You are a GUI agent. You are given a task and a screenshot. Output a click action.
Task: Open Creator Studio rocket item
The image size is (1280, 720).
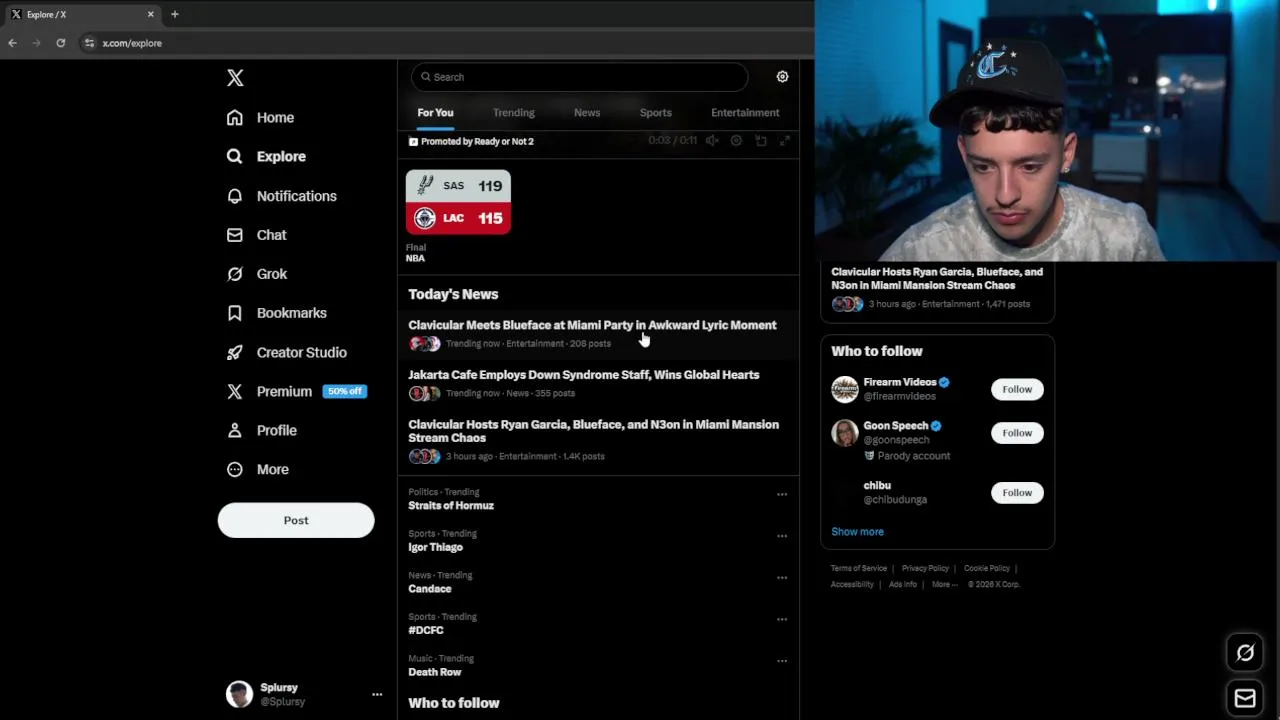[287, 352]
